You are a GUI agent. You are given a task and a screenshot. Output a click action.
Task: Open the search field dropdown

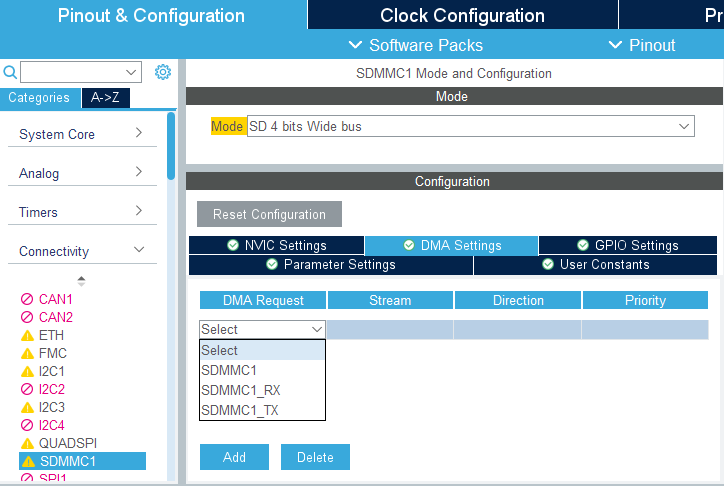[x=131, y=73]
